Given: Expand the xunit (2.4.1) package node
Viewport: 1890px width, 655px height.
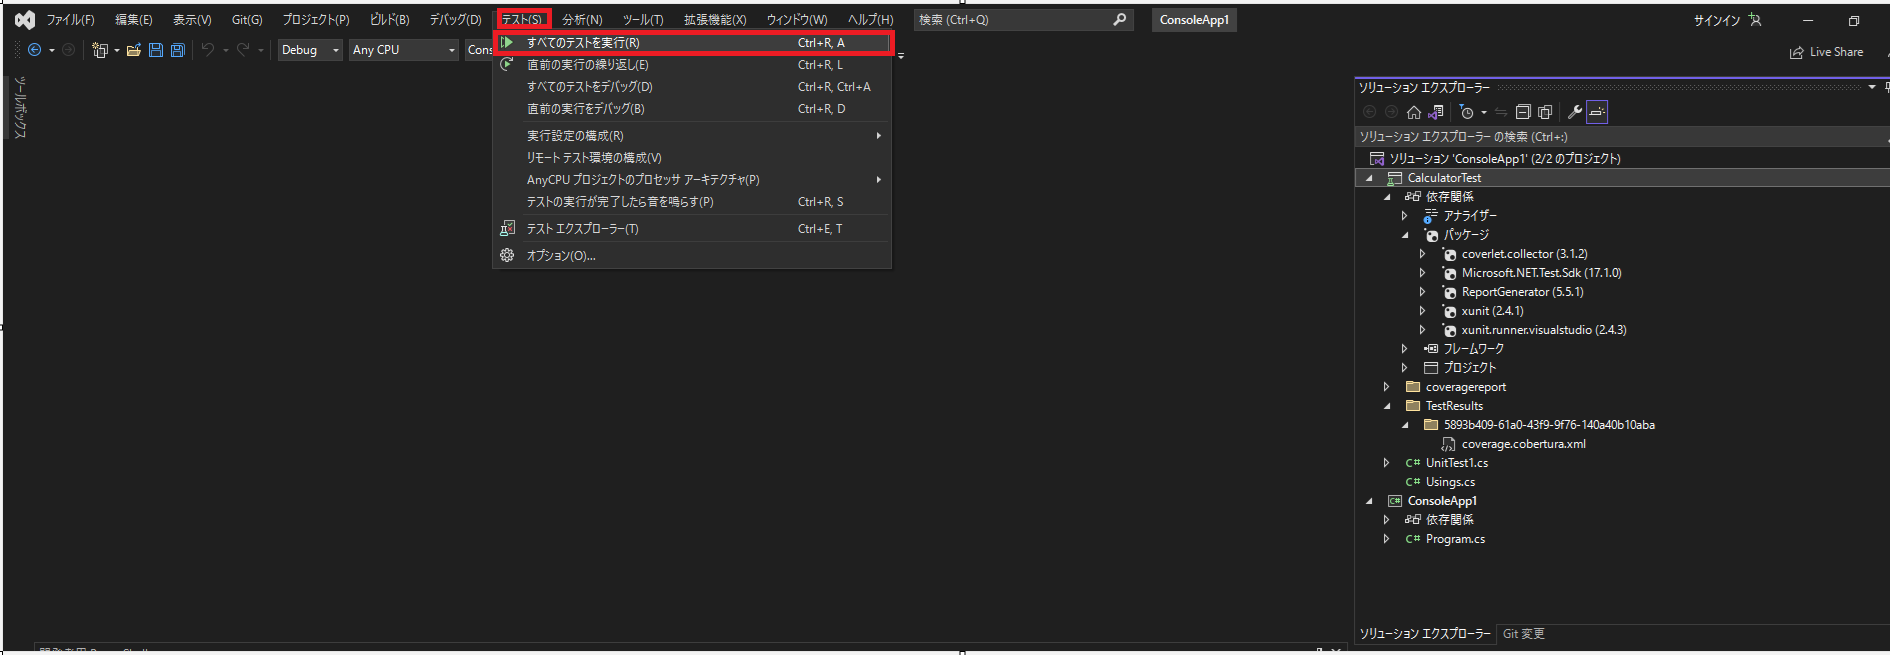Looking at the screenshot, I should (x=1423, y=311).
